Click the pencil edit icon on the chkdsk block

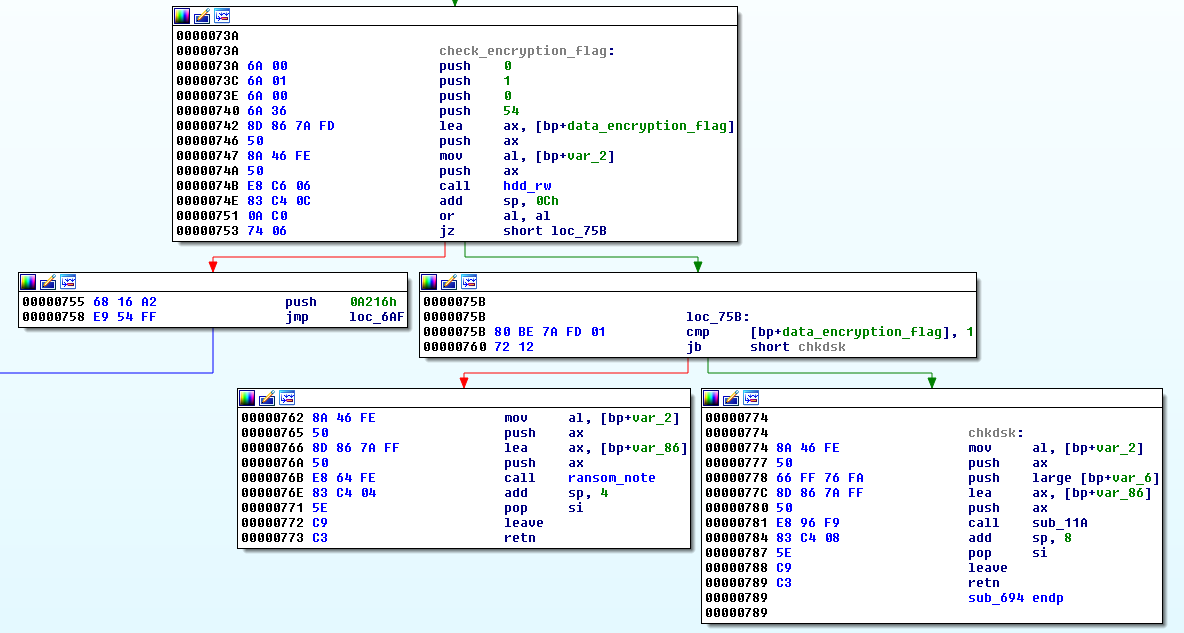[730, 397]
